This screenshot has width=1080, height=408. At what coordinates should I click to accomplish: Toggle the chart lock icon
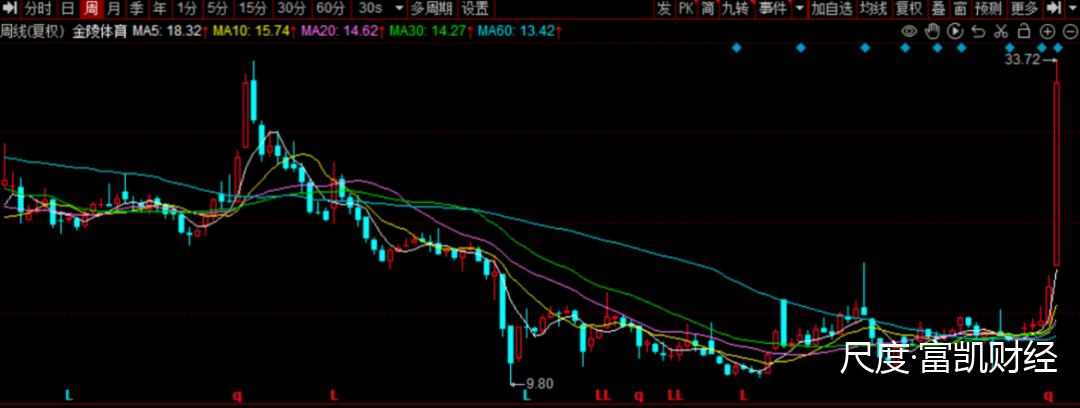click(x=1023, y=31)
